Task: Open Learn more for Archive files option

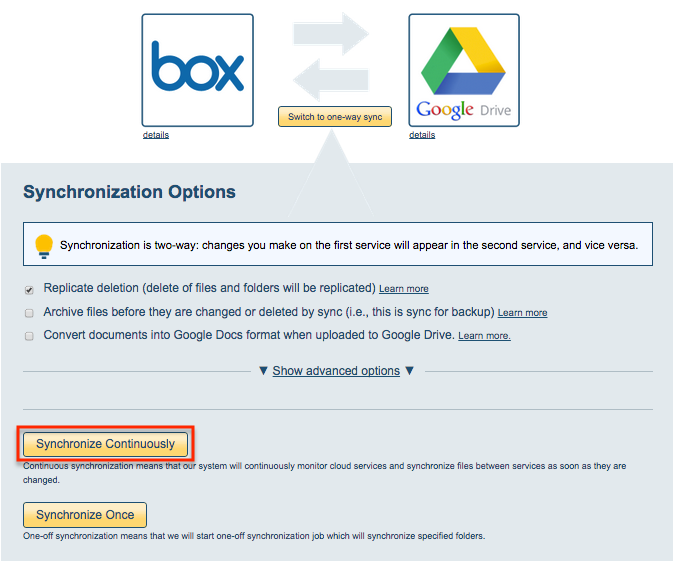Action: (x=522, y=313)
